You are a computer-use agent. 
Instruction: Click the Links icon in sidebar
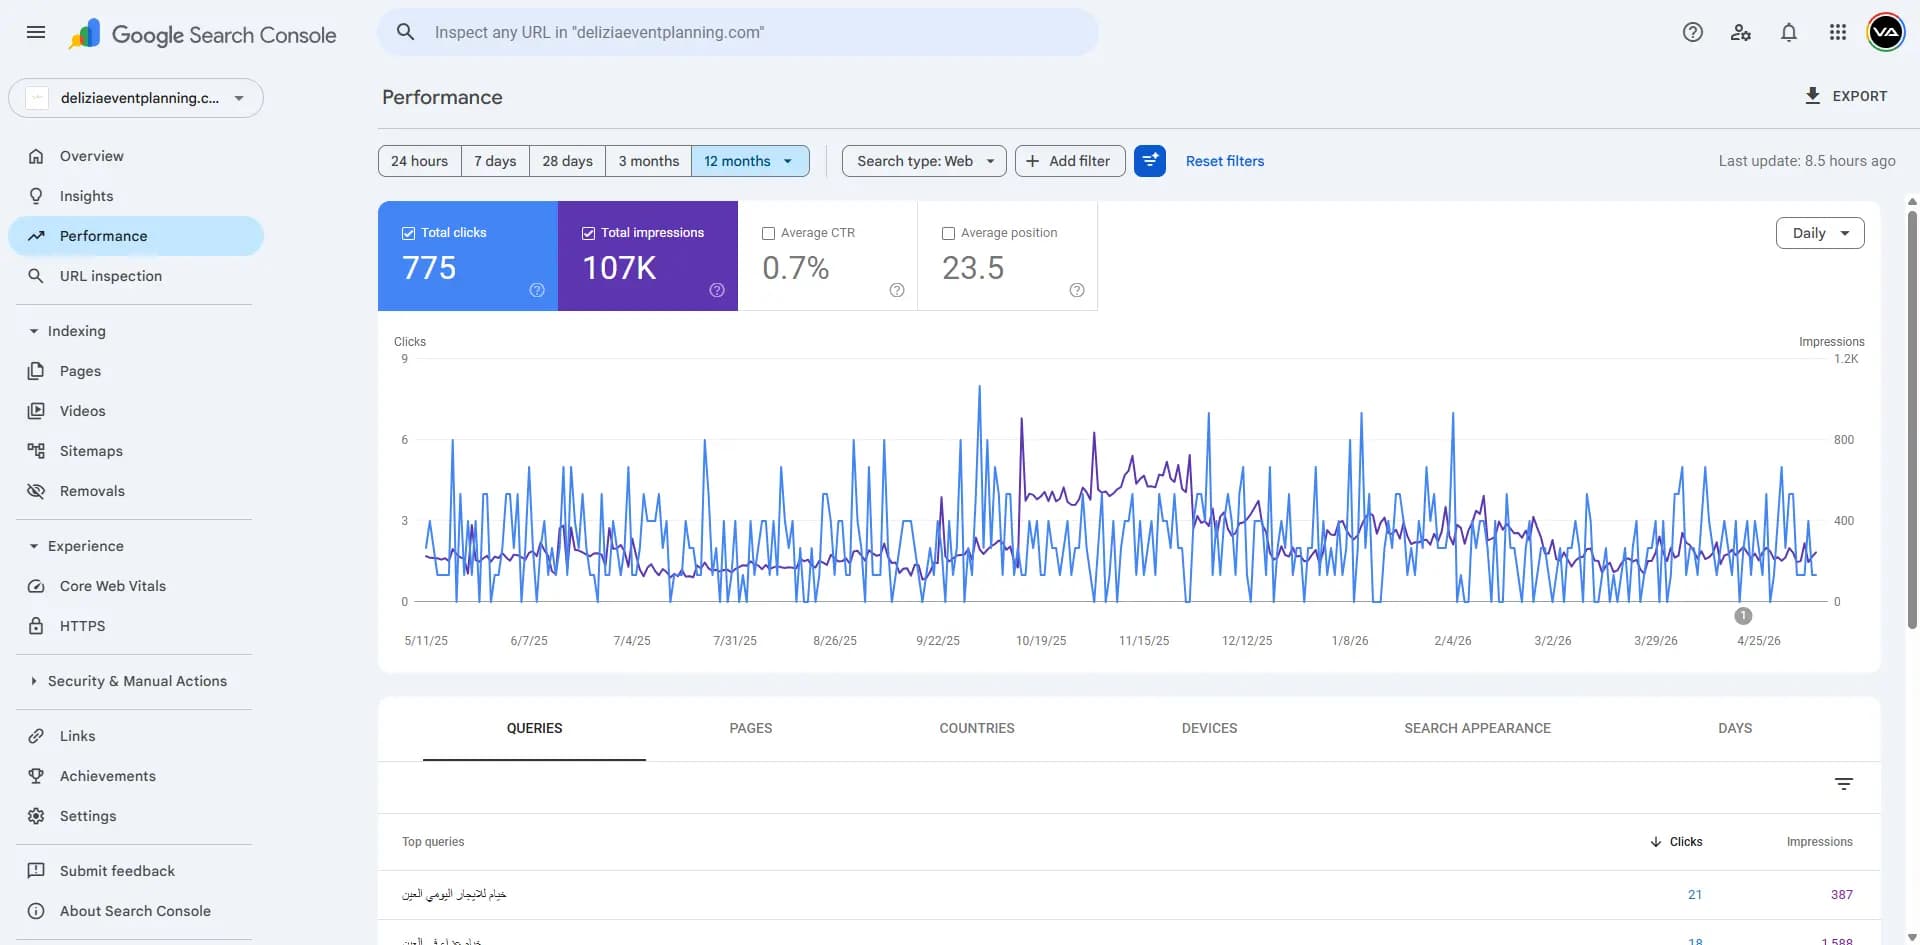[36, 736]
